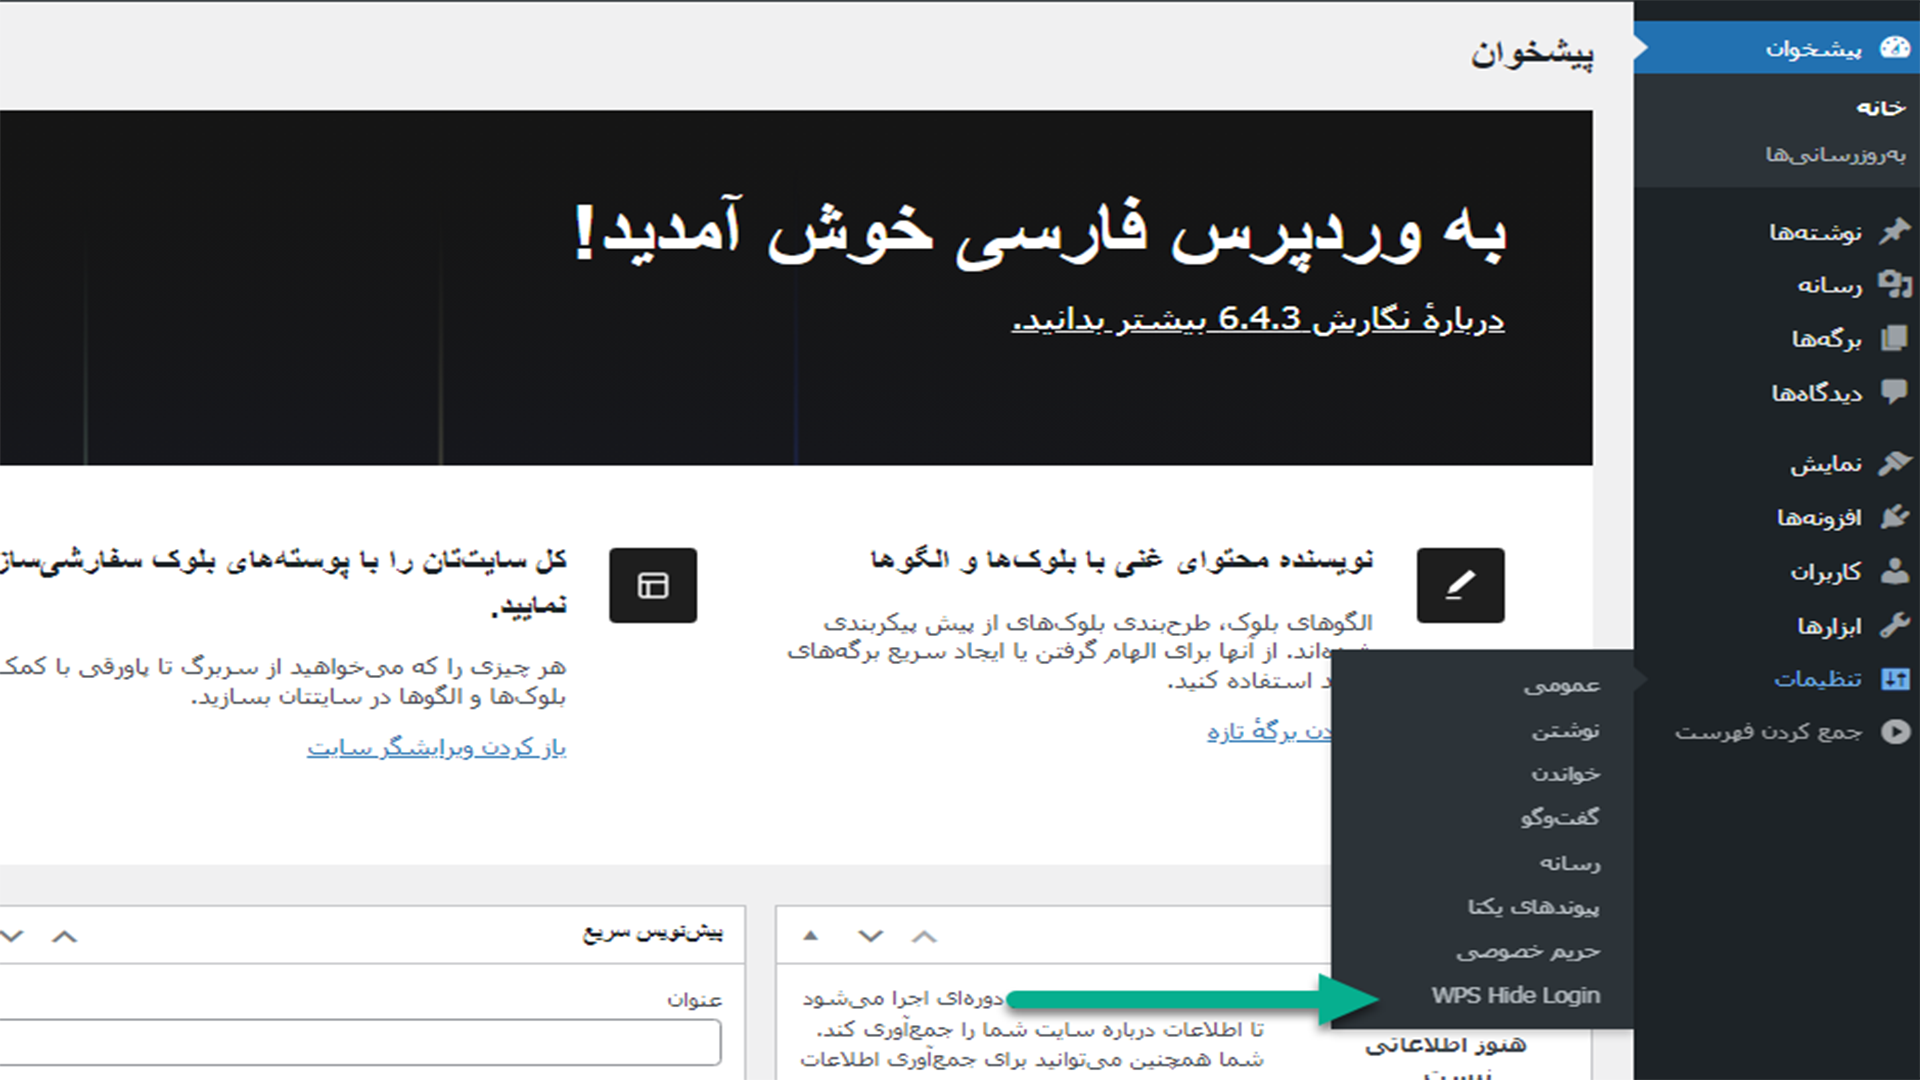The height and width of the screenshot is (1080, 1920).
Task: Move site health widget down with chevron
Action: (871, 936)
